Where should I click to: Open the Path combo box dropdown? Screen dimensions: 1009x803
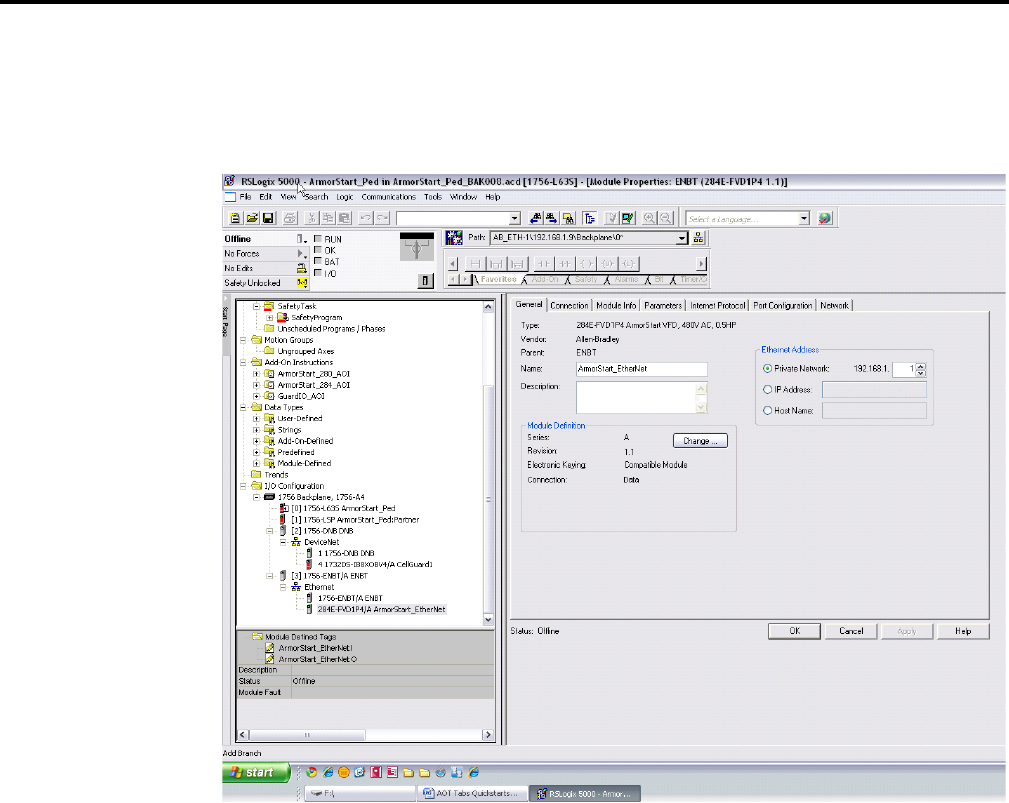point(682,238)
